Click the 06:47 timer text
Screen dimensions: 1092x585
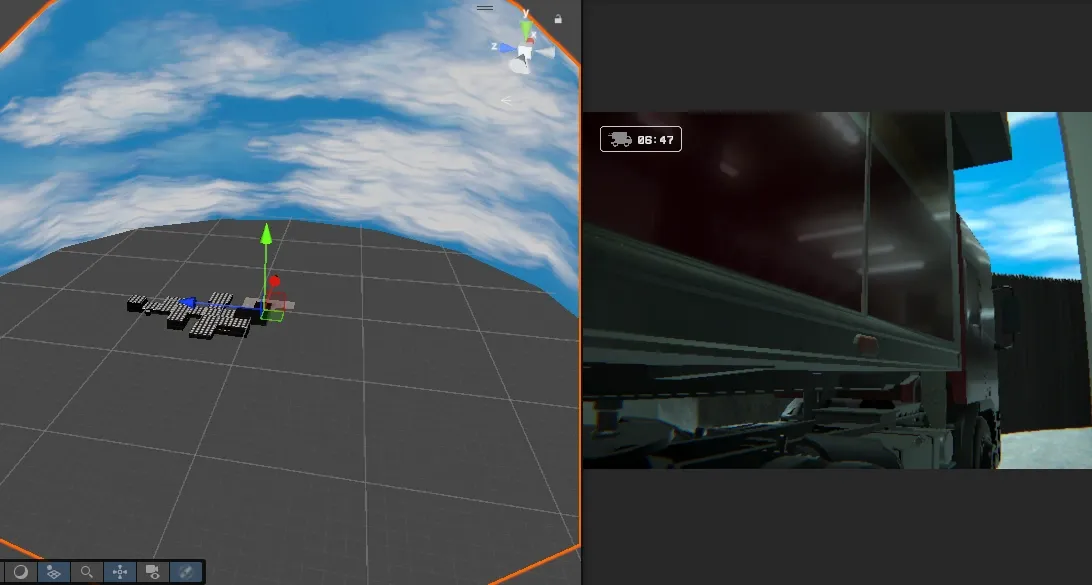pyautogui.click(x=655, y=140)
